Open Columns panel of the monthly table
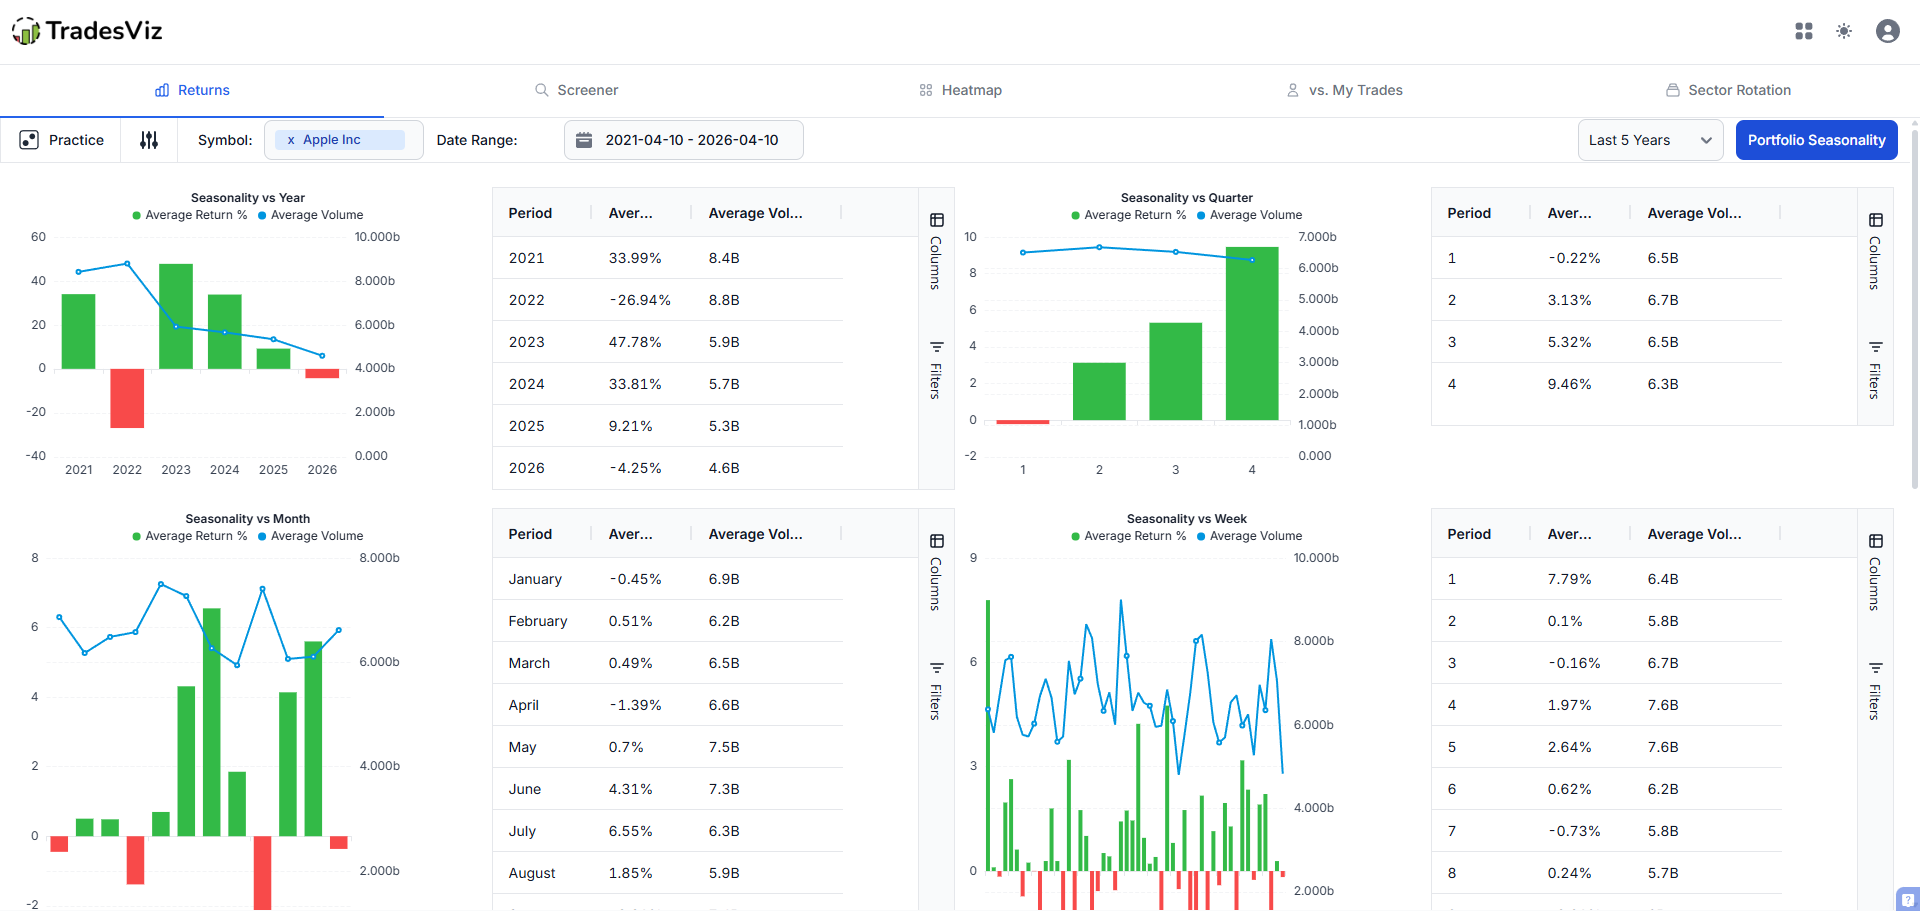 coord(936,573)
